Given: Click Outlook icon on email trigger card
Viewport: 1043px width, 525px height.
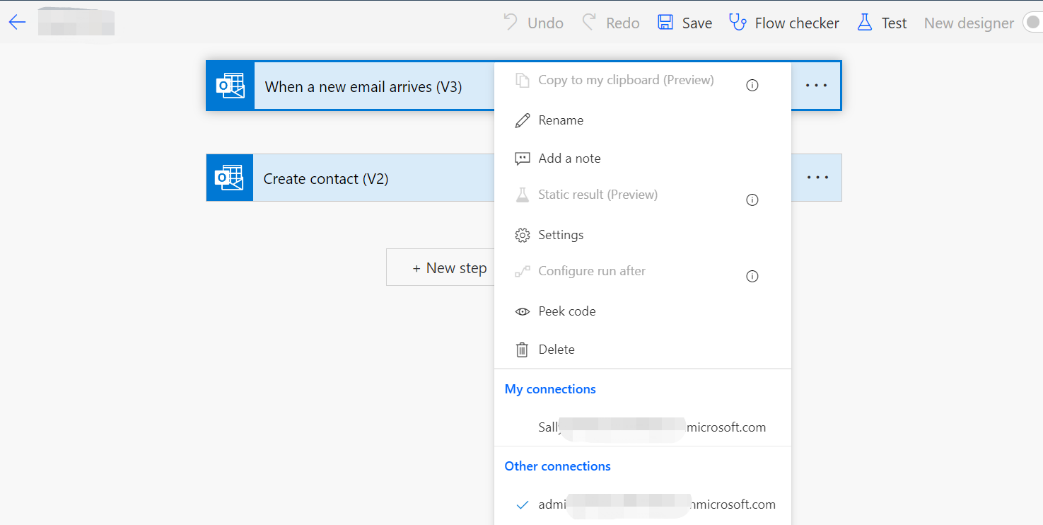Looking at the screenshot, I should [230, 86].
